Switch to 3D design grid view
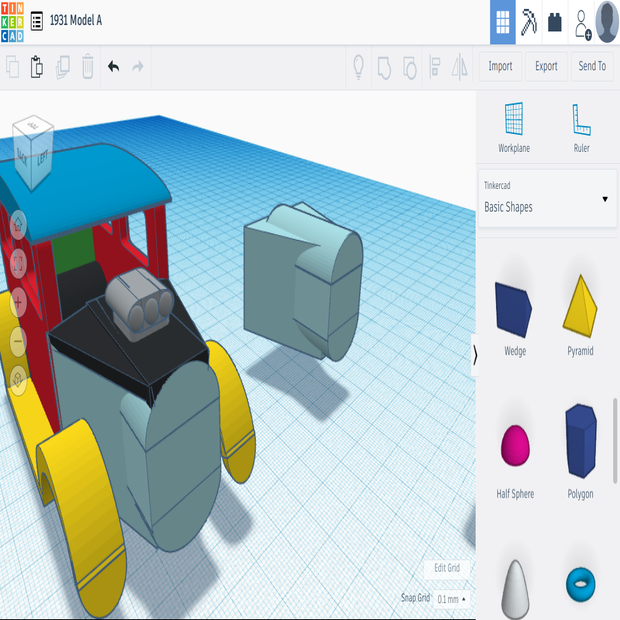Image resolution: width=620 pixels, height=620 pixels. click(503, 22)
